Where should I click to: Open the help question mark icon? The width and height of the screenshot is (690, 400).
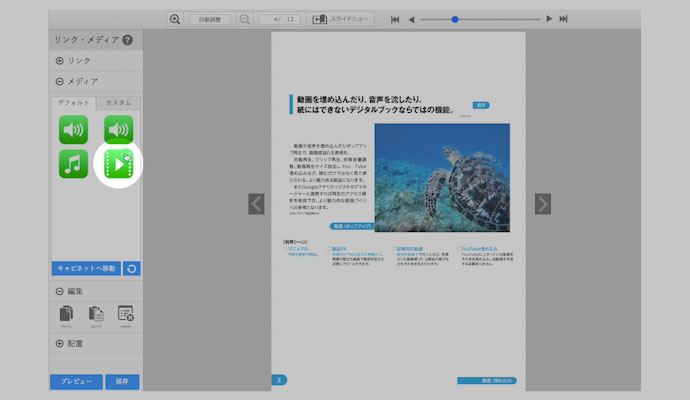127,40
